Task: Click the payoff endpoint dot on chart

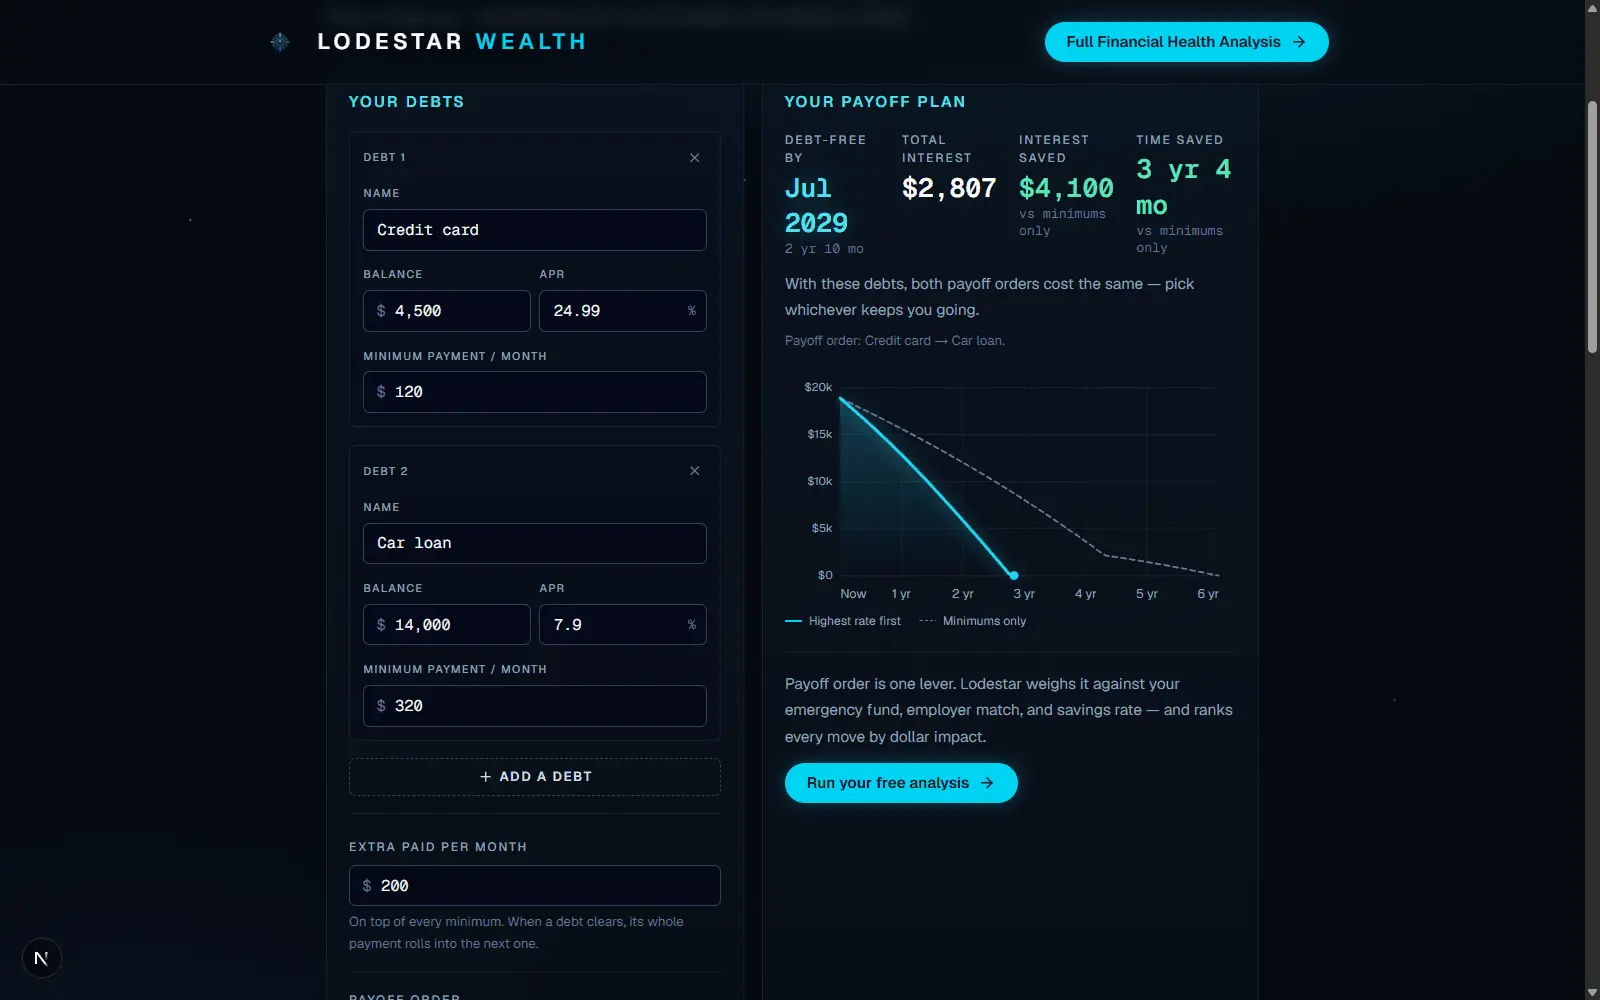Action: (1014, 575)
